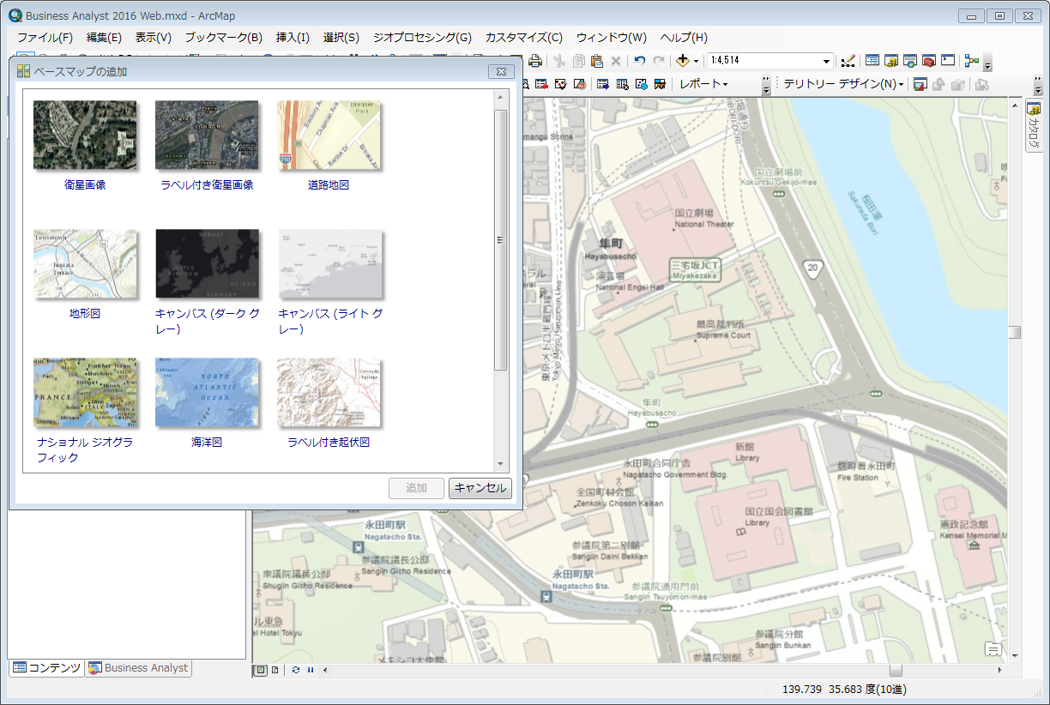Open the ヘルプ(H) menu

(684, 37)
